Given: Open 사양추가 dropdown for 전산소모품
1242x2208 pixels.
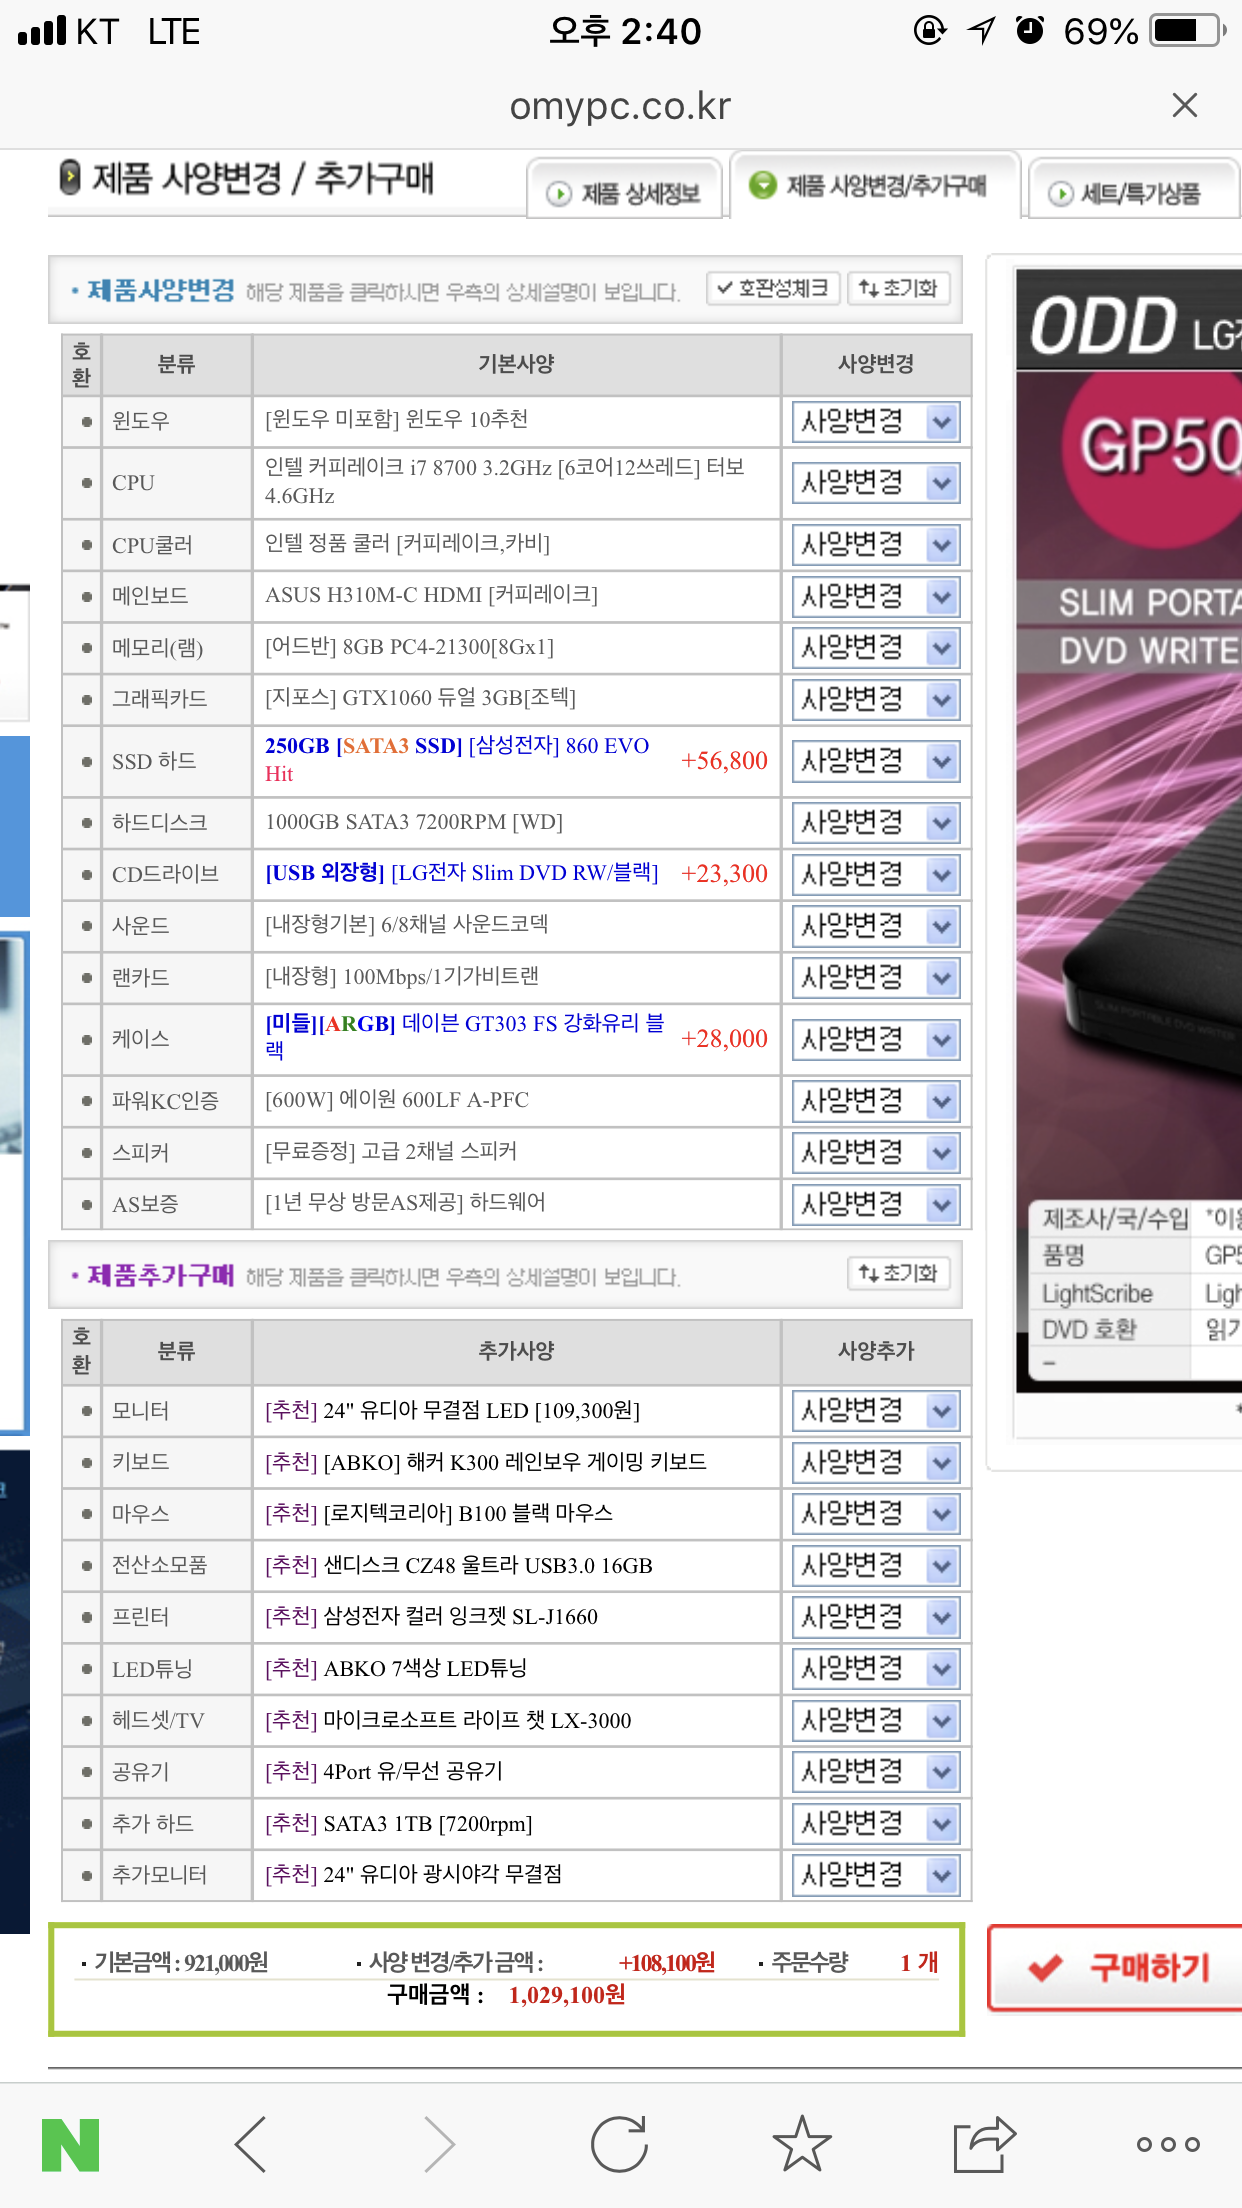Looking at the screenshot, I should 876,1566.
